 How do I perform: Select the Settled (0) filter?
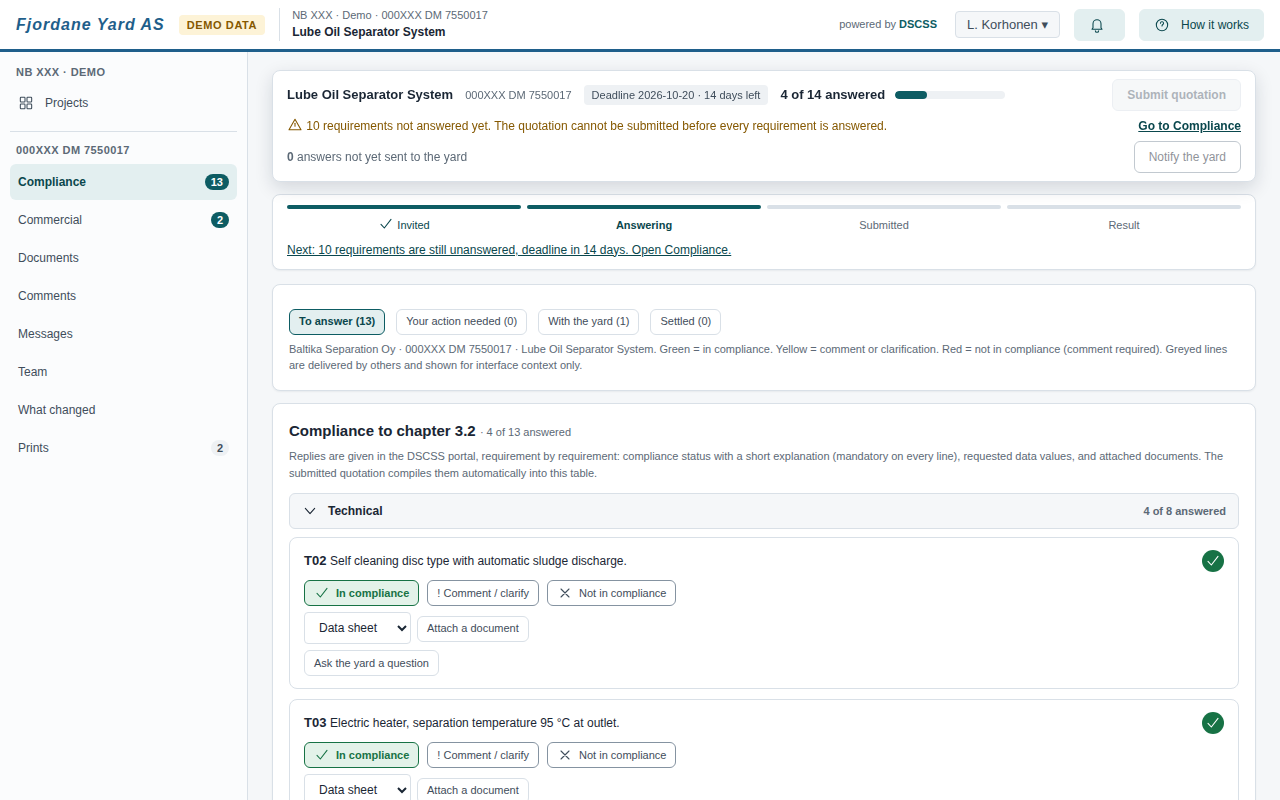tap(685, 321)
